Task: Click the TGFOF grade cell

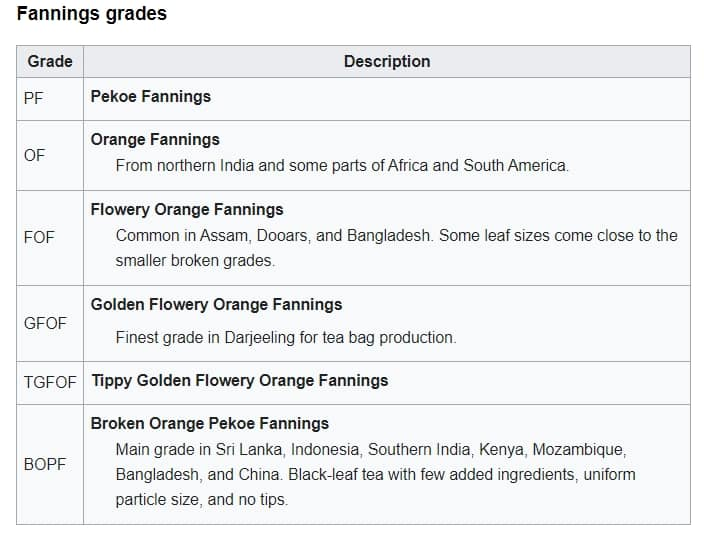Action: [50, 383]
